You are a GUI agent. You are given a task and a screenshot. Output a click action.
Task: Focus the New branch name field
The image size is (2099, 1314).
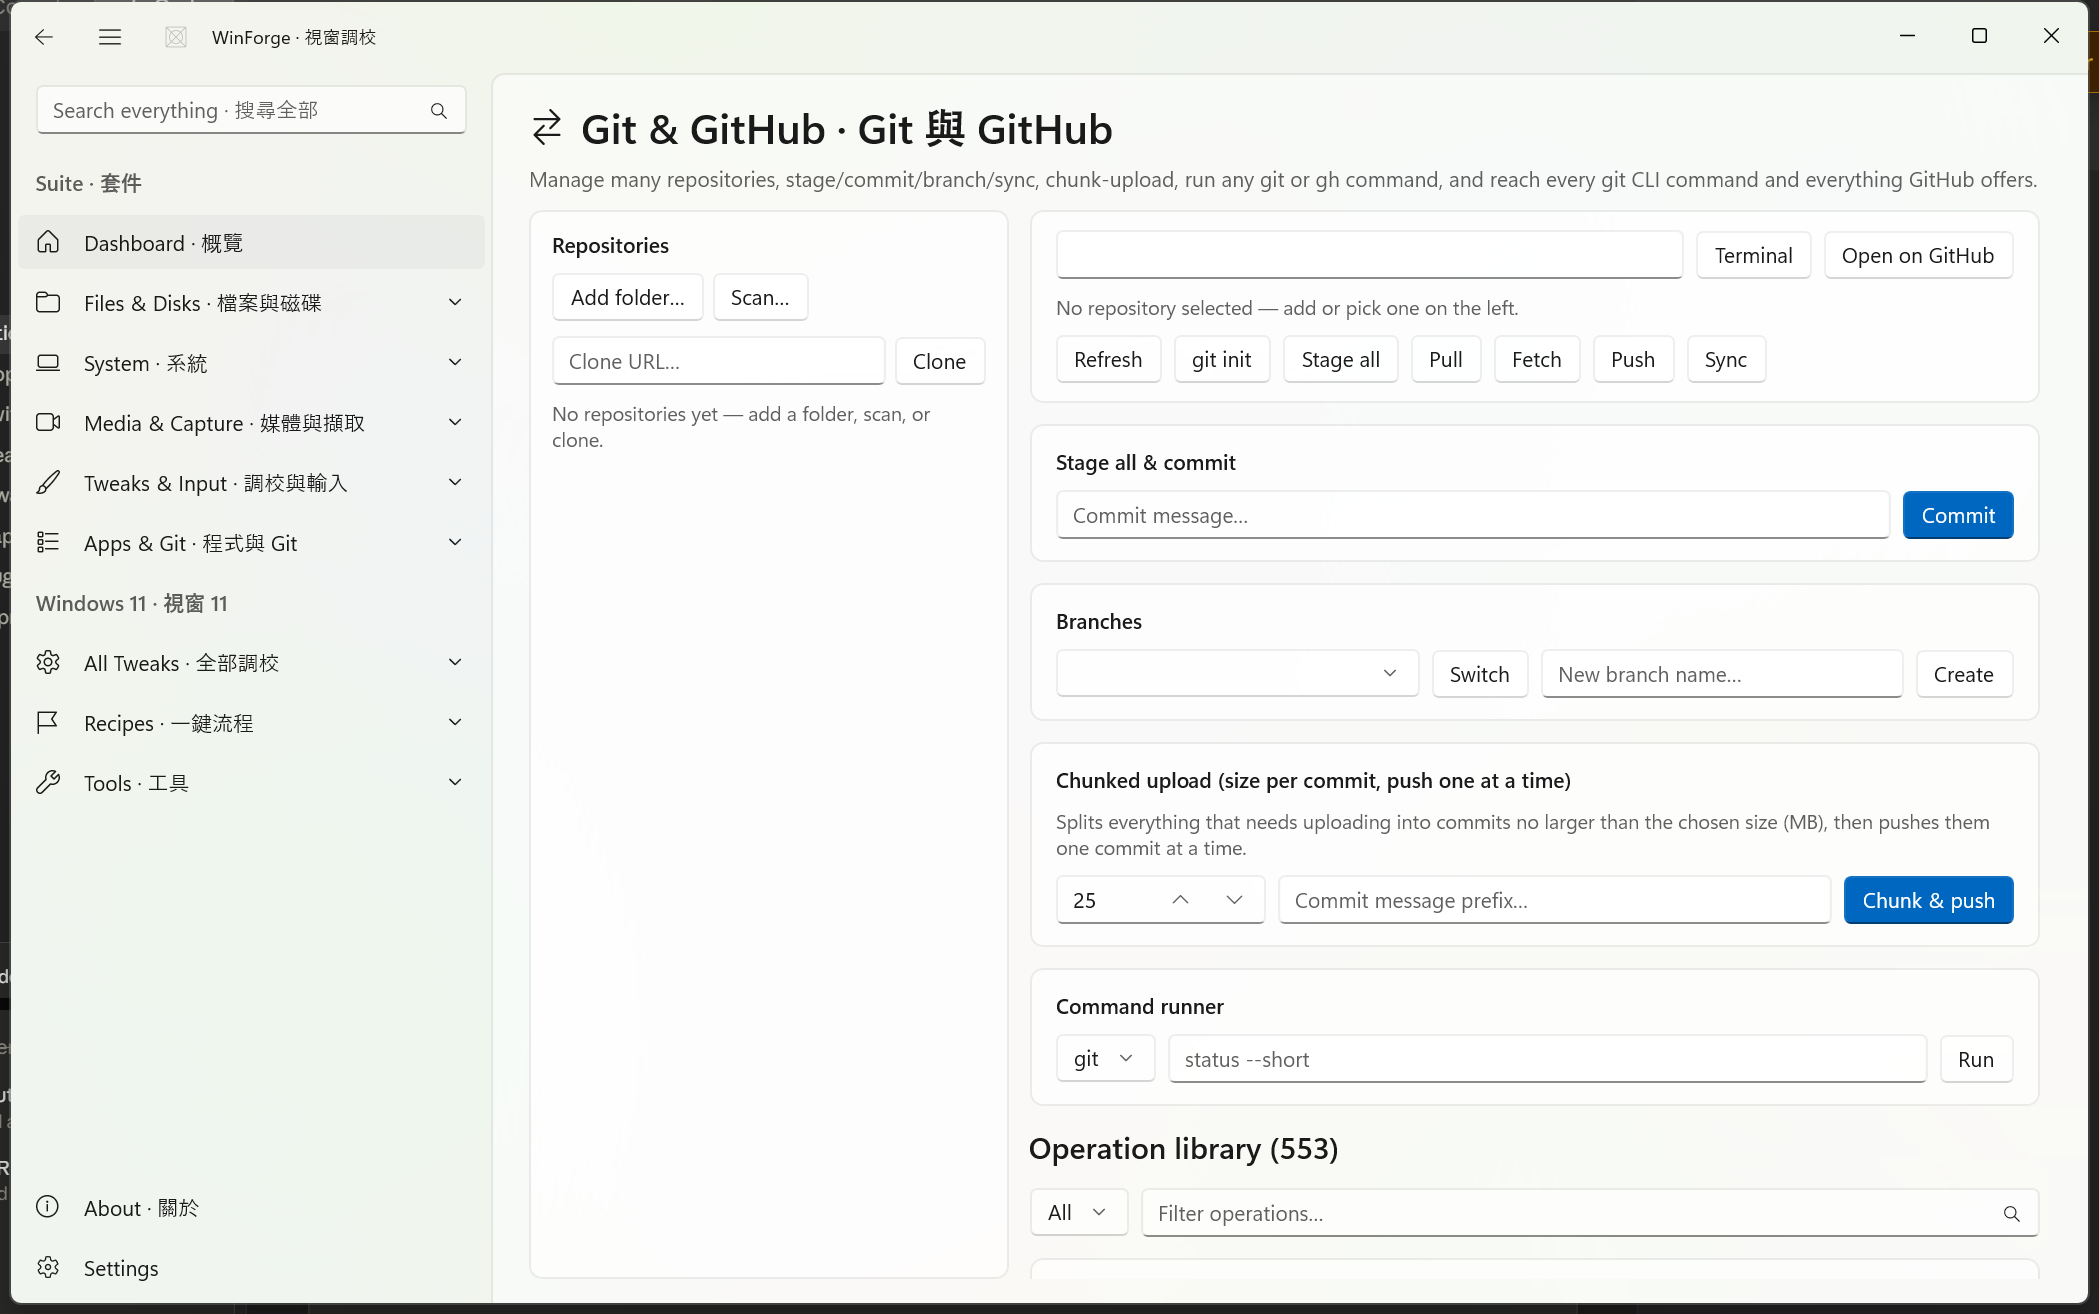1721,674
